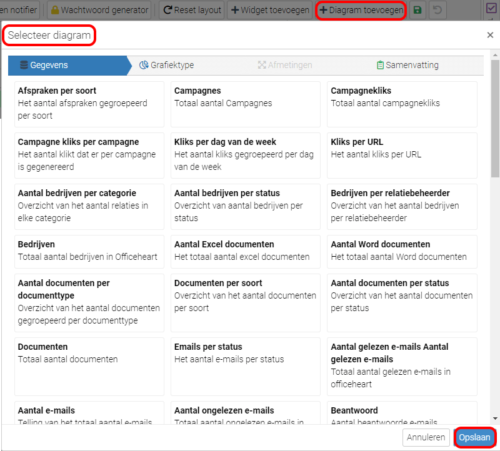
Task: Click the scrollbar up arrow
Action: click(x=495, y=55)
